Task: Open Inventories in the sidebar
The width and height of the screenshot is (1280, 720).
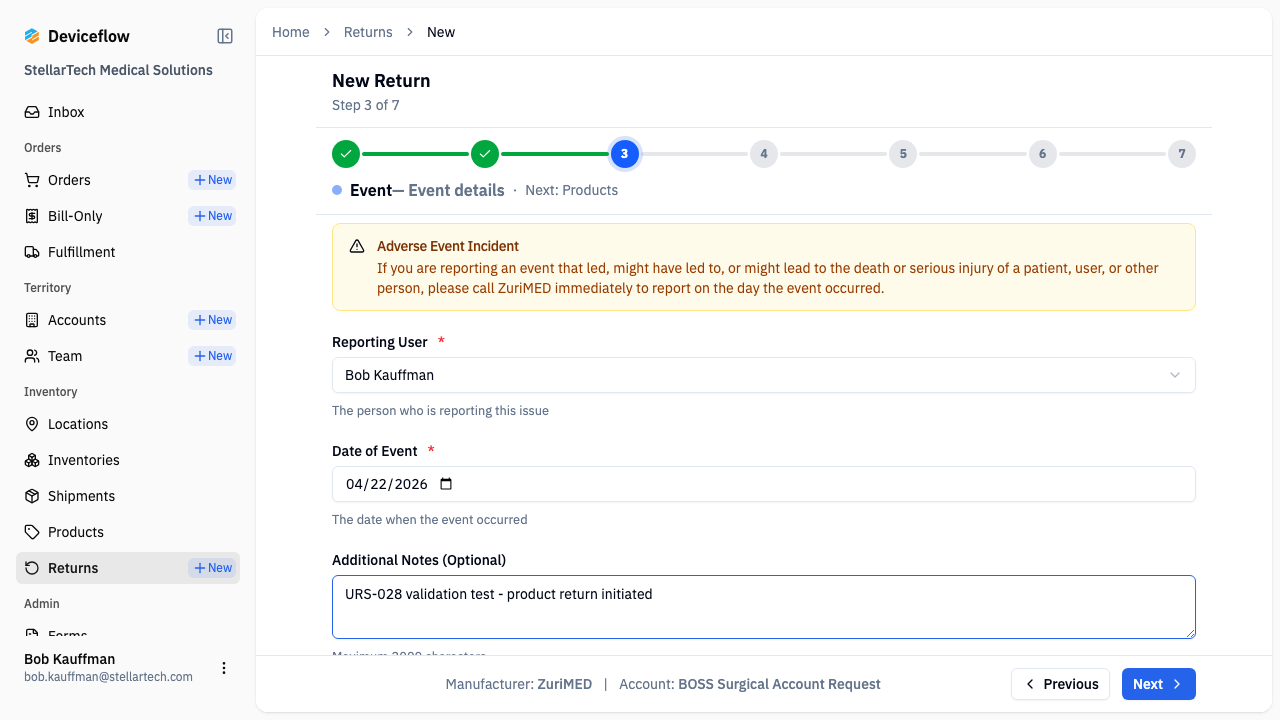Action: click(x=128, y=460)
